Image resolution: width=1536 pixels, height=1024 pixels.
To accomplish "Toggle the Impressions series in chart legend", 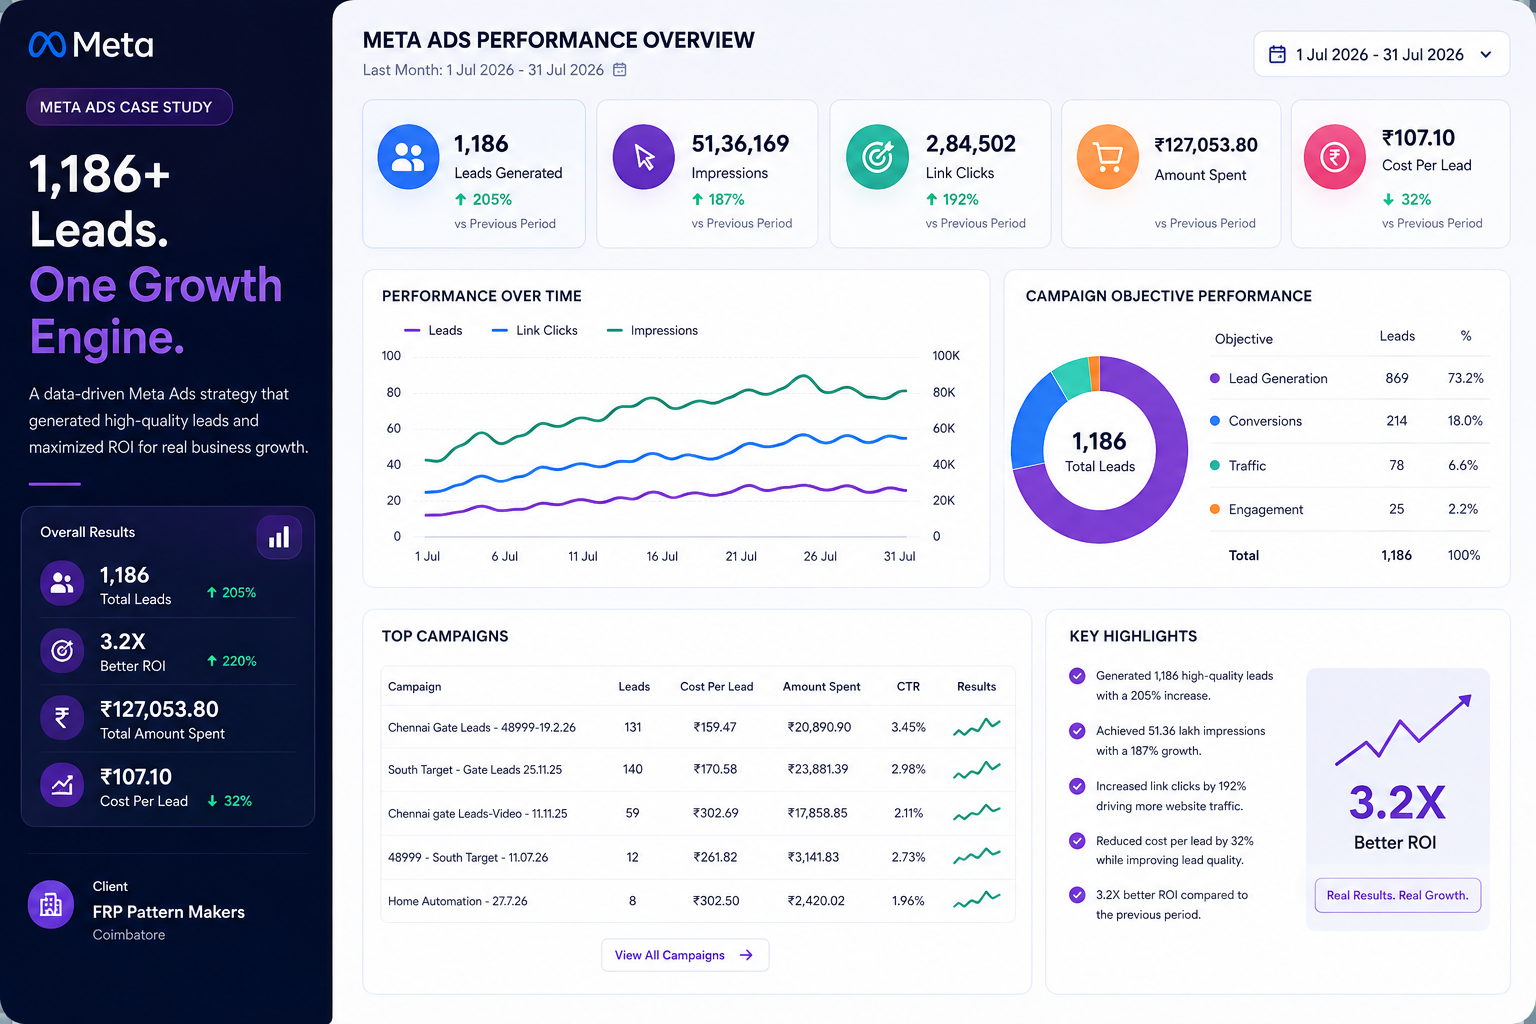I will coord(653,330).
